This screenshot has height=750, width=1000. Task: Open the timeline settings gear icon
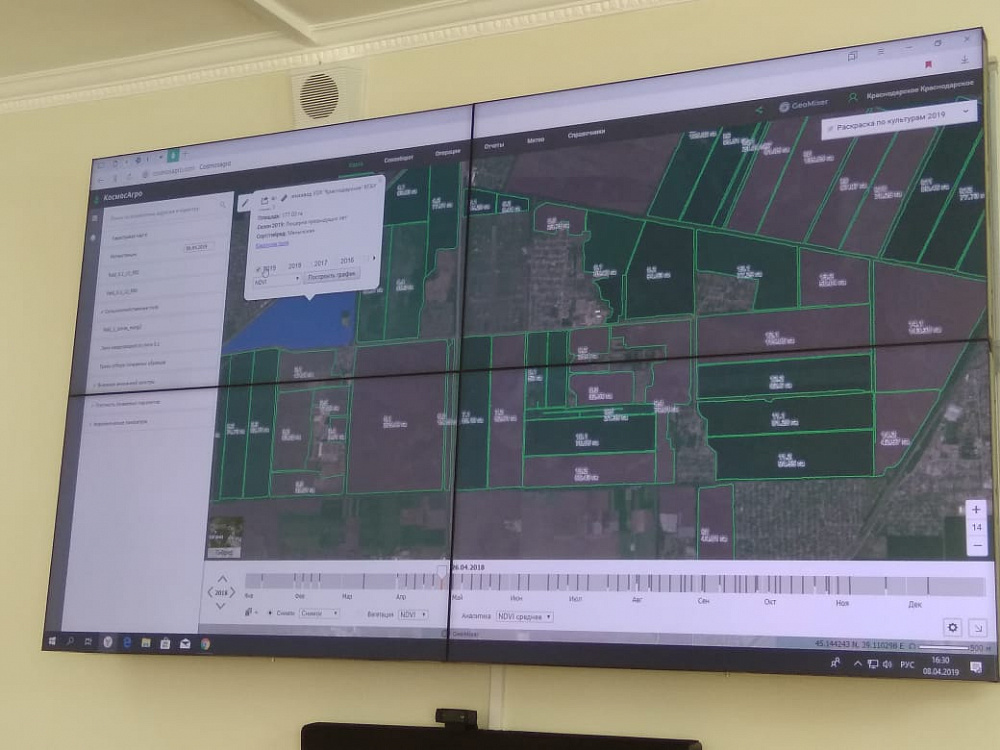952,627
